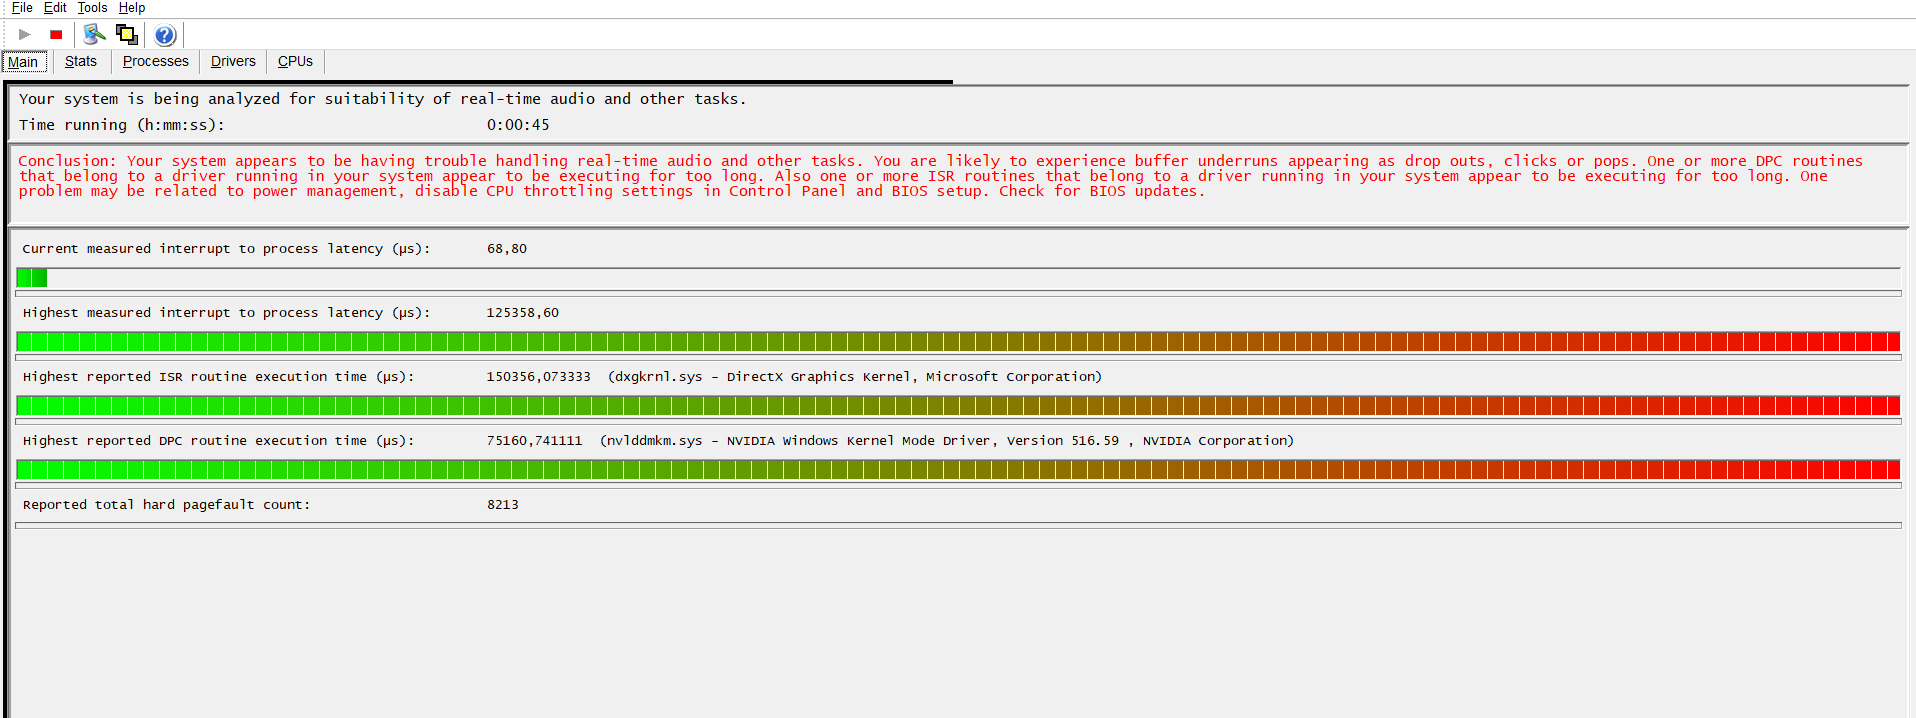Open help via the blue question mark icon
Screen dimensions: 1916x718
point(165,35)
